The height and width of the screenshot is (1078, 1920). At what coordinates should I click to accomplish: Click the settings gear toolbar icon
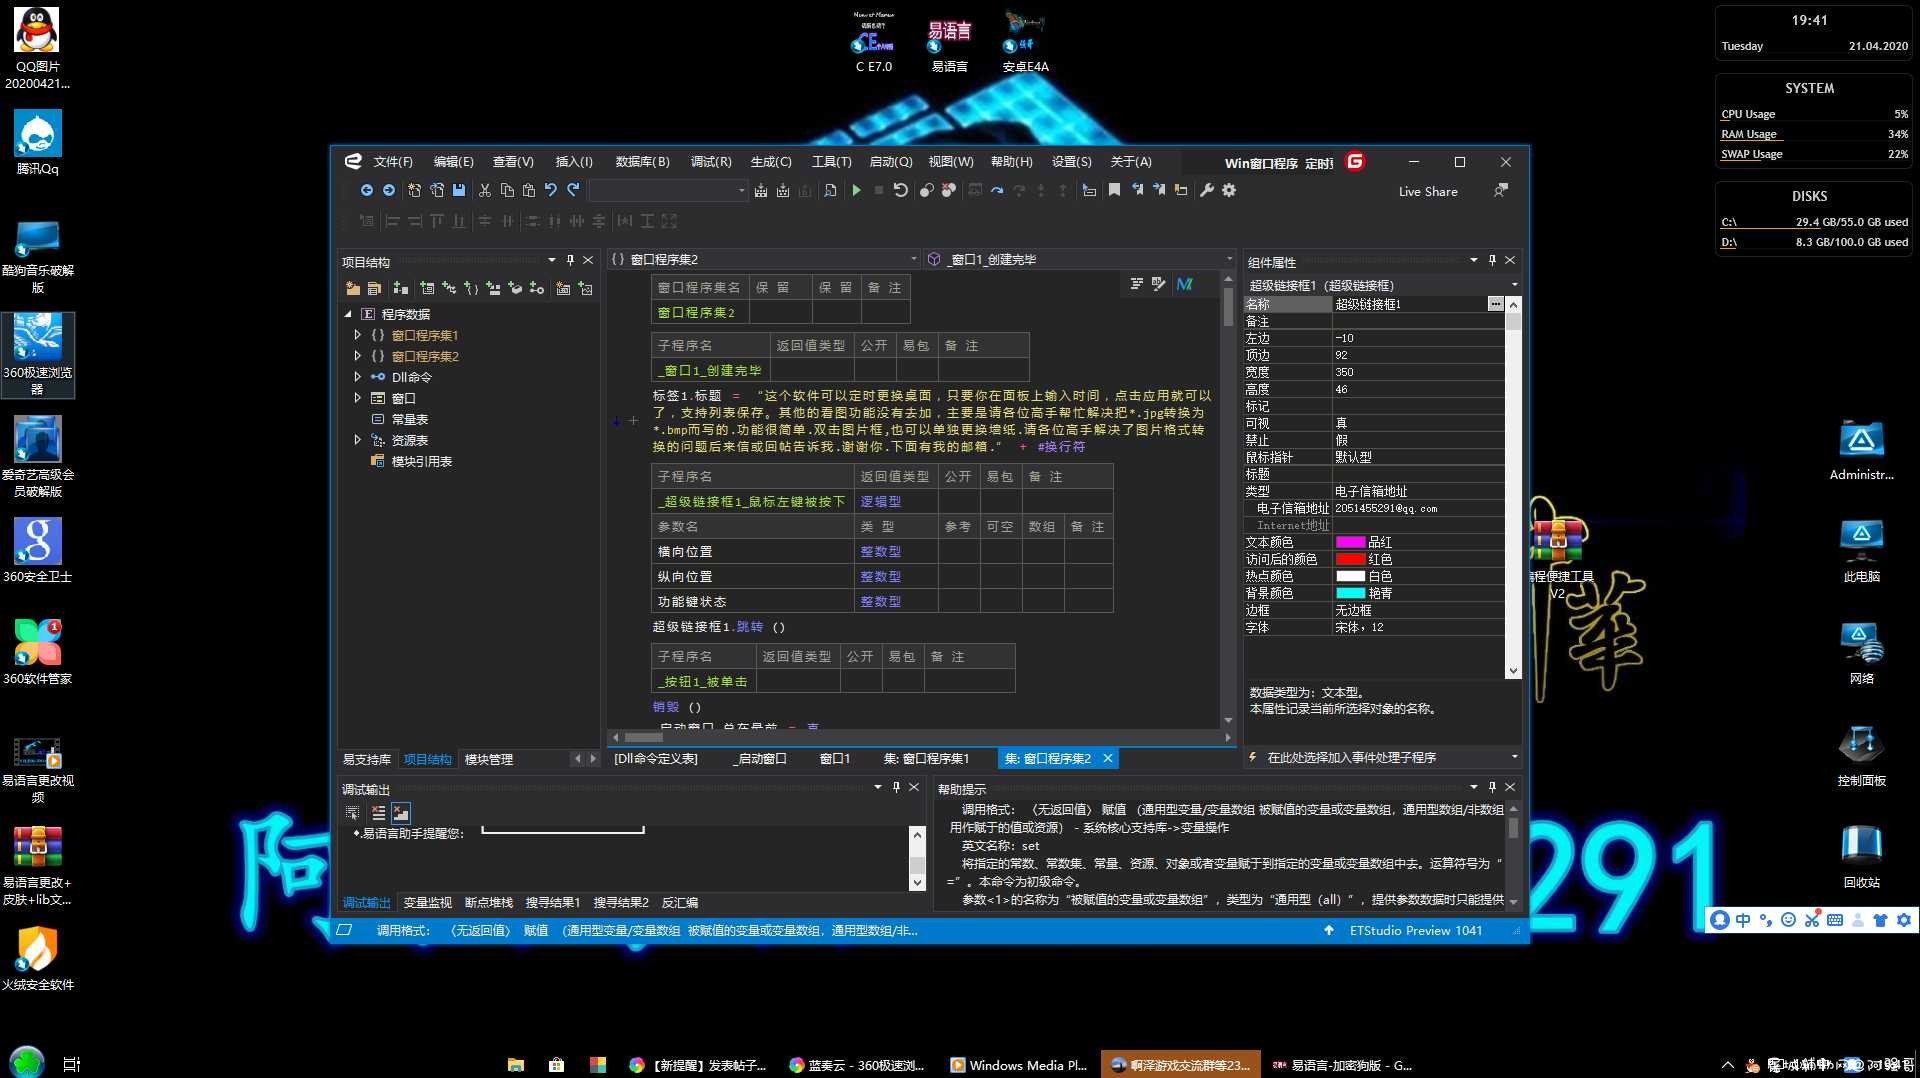click(1229, 191)
